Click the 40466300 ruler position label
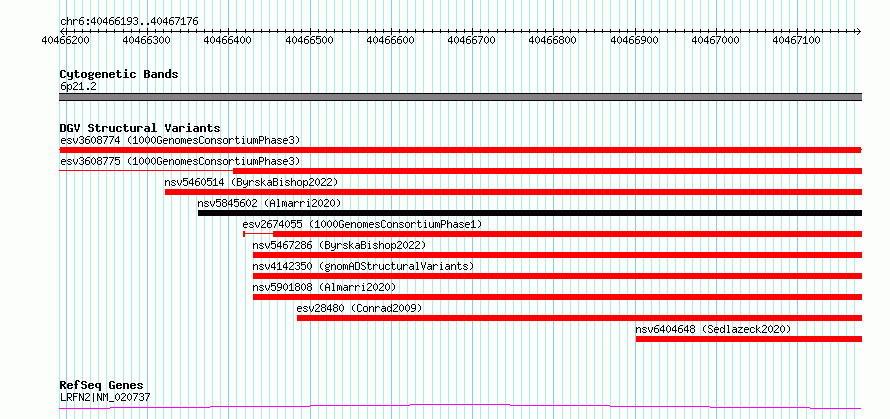 click(147, 40)
